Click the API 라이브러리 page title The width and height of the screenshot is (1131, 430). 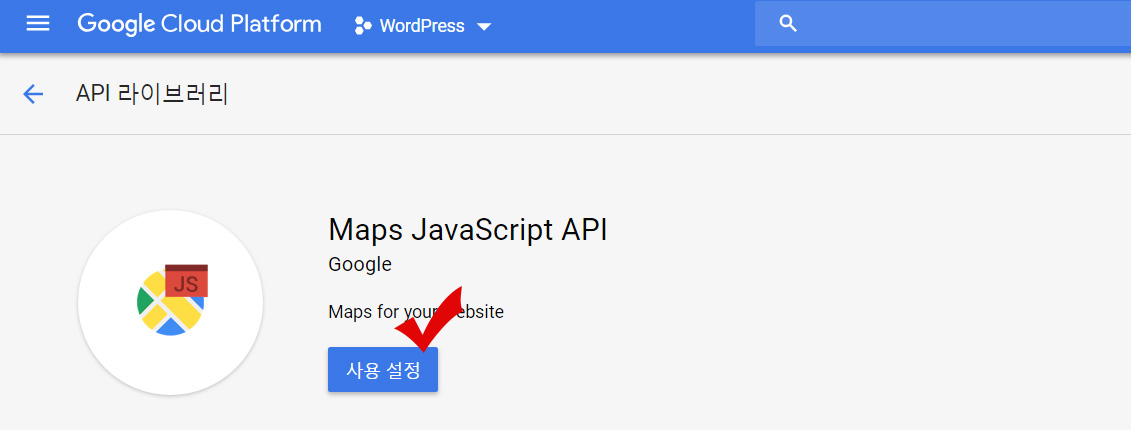coord(152,94)
